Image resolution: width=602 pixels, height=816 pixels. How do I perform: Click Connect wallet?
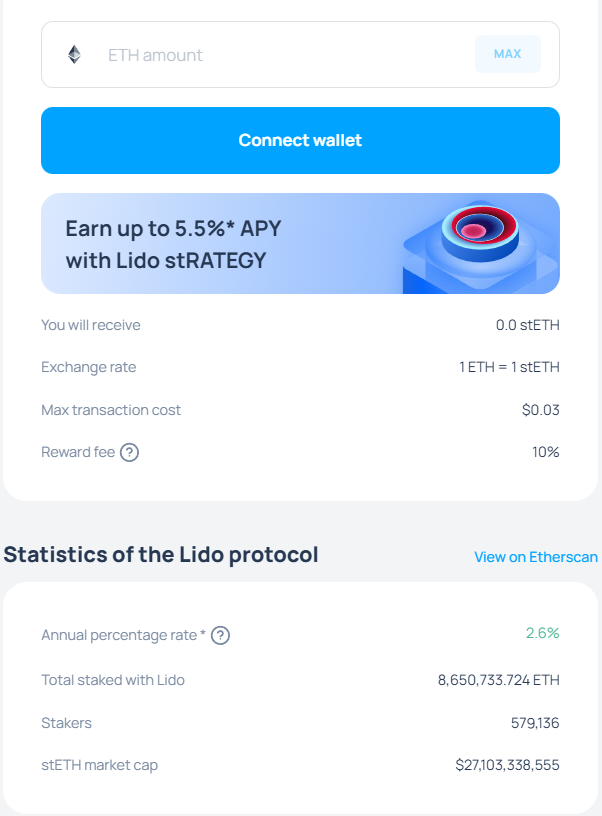coord(300,140)
